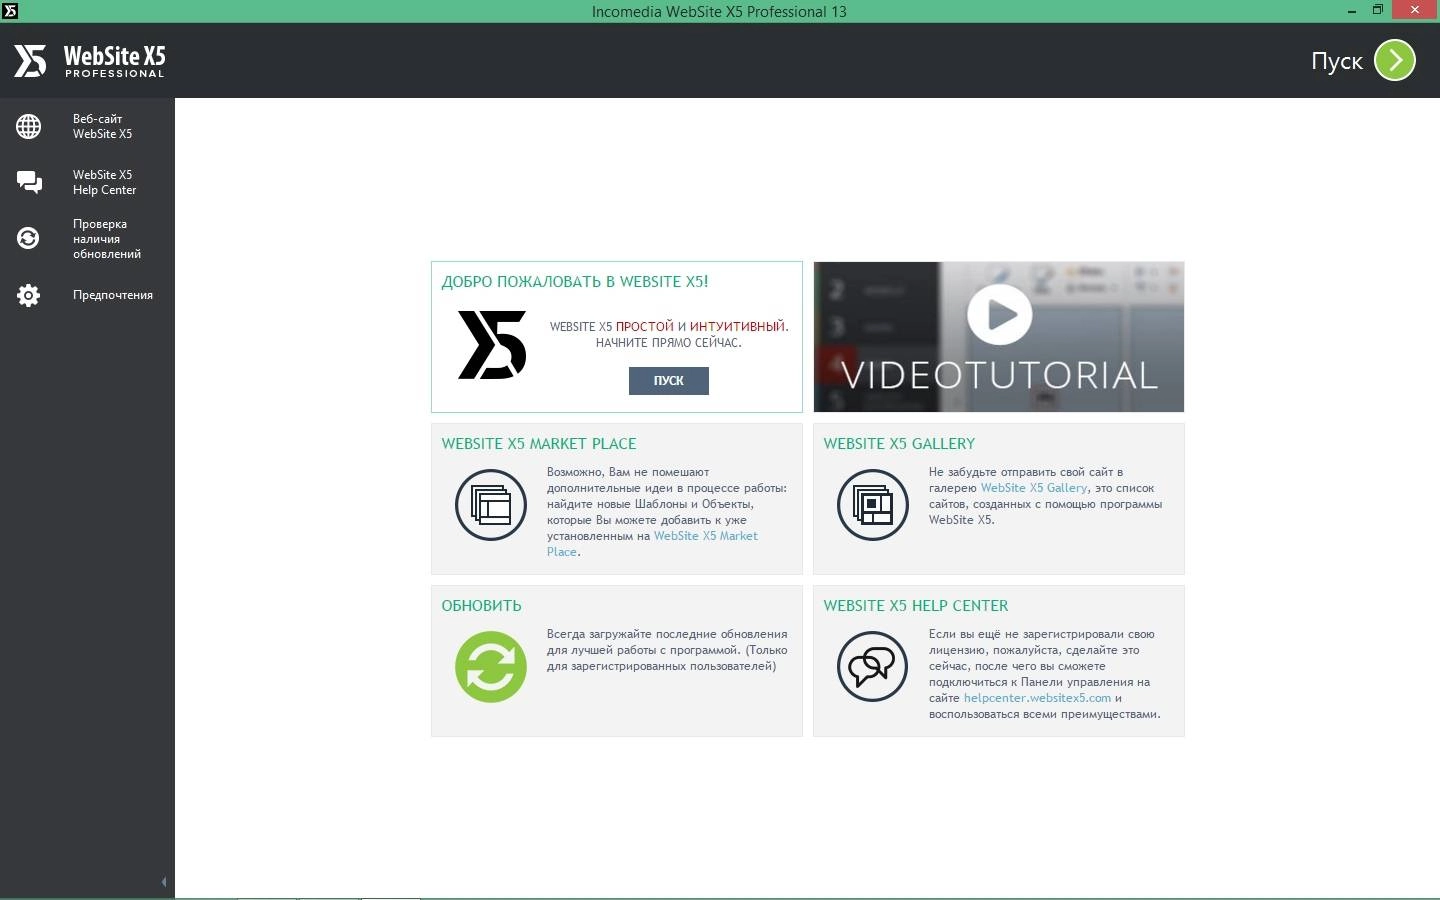Select Проверка наличия обновлений sidebar entry
Image resolution: width=1440 pixels, height=900 pixels.
click(x=87, y=239)
